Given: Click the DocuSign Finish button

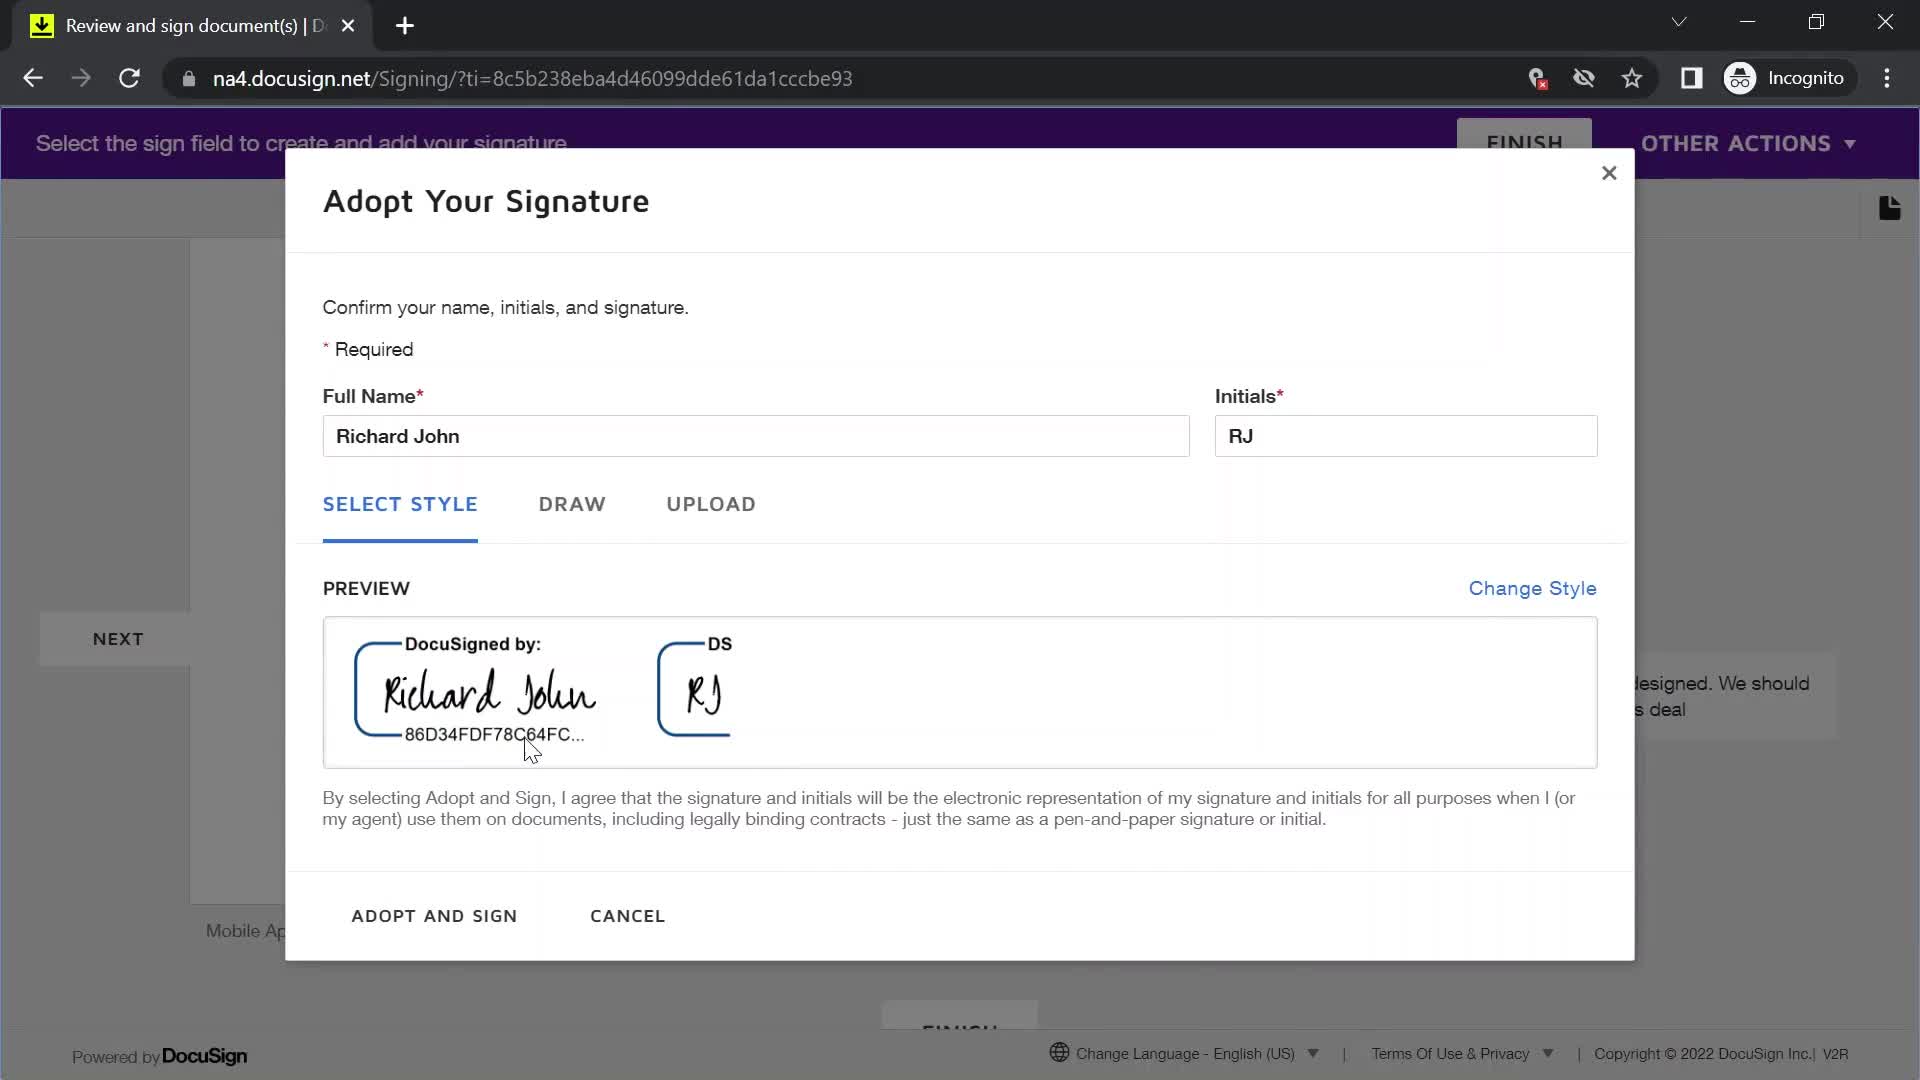Looking at the screenshot, I should point(1523,142).
